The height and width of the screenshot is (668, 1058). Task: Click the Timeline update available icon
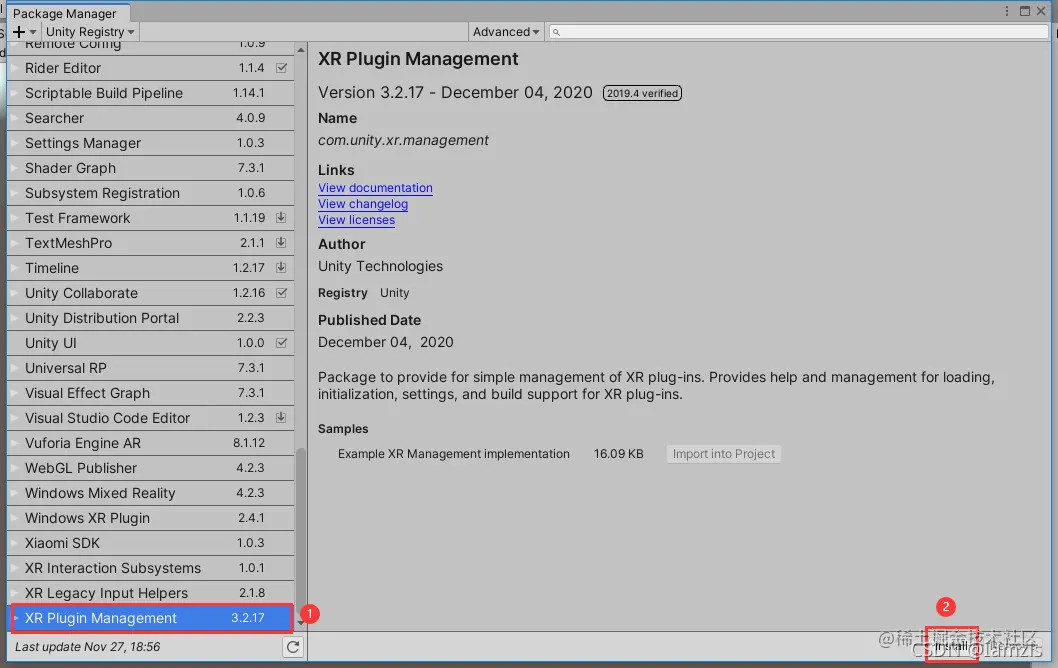[x=281, y=267]
